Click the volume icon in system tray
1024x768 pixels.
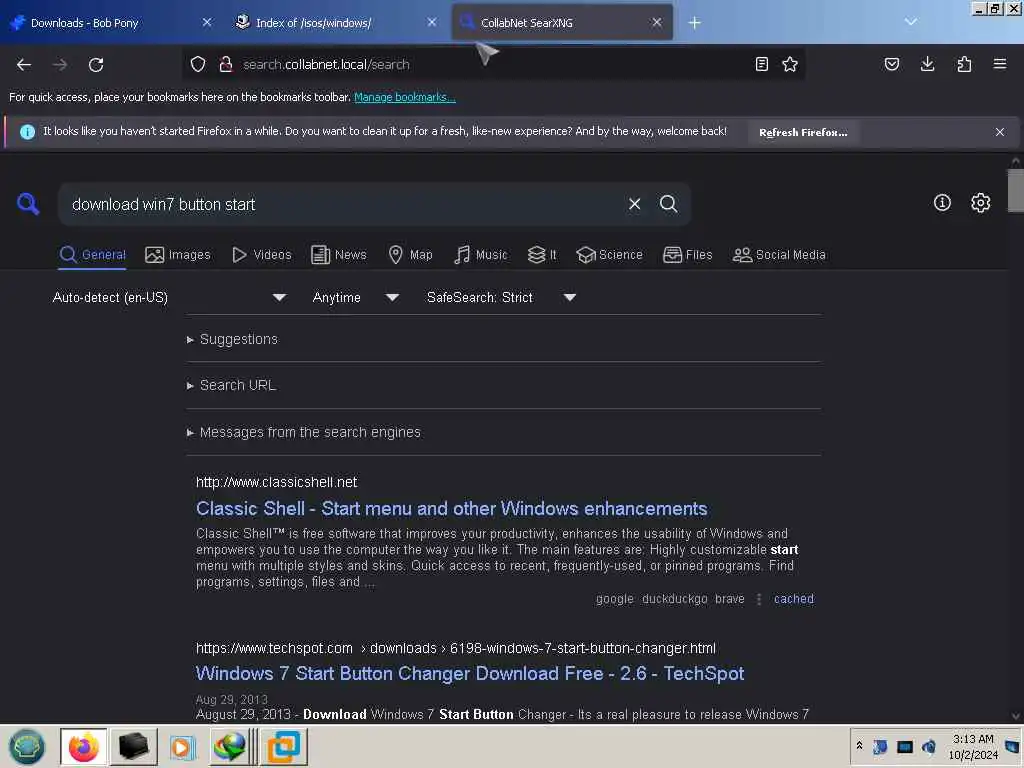(x=929, y=746)
